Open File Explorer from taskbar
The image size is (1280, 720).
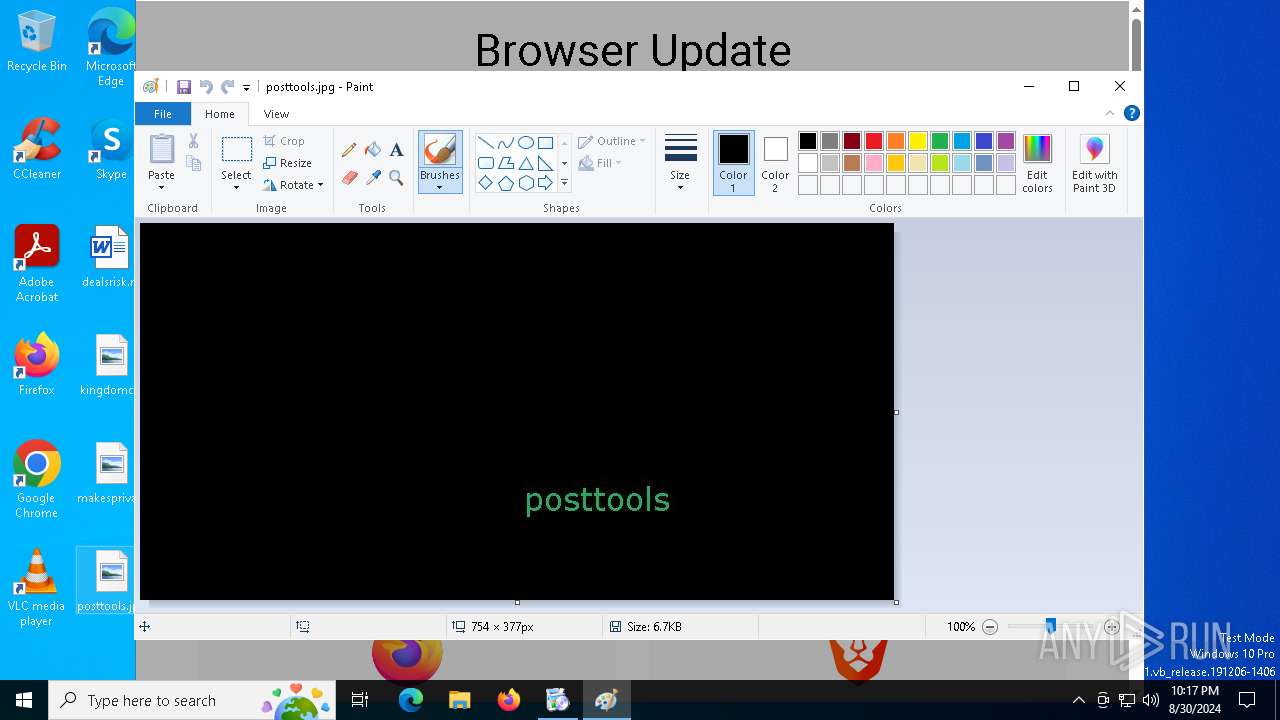coord(459,700)
